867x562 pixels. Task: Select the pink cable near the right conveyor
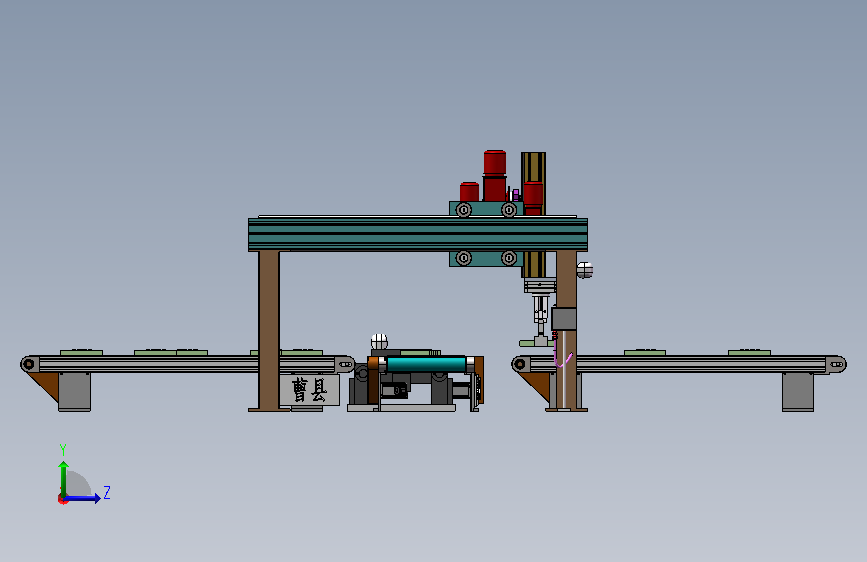pyautogui.click(x=562, y=356)
